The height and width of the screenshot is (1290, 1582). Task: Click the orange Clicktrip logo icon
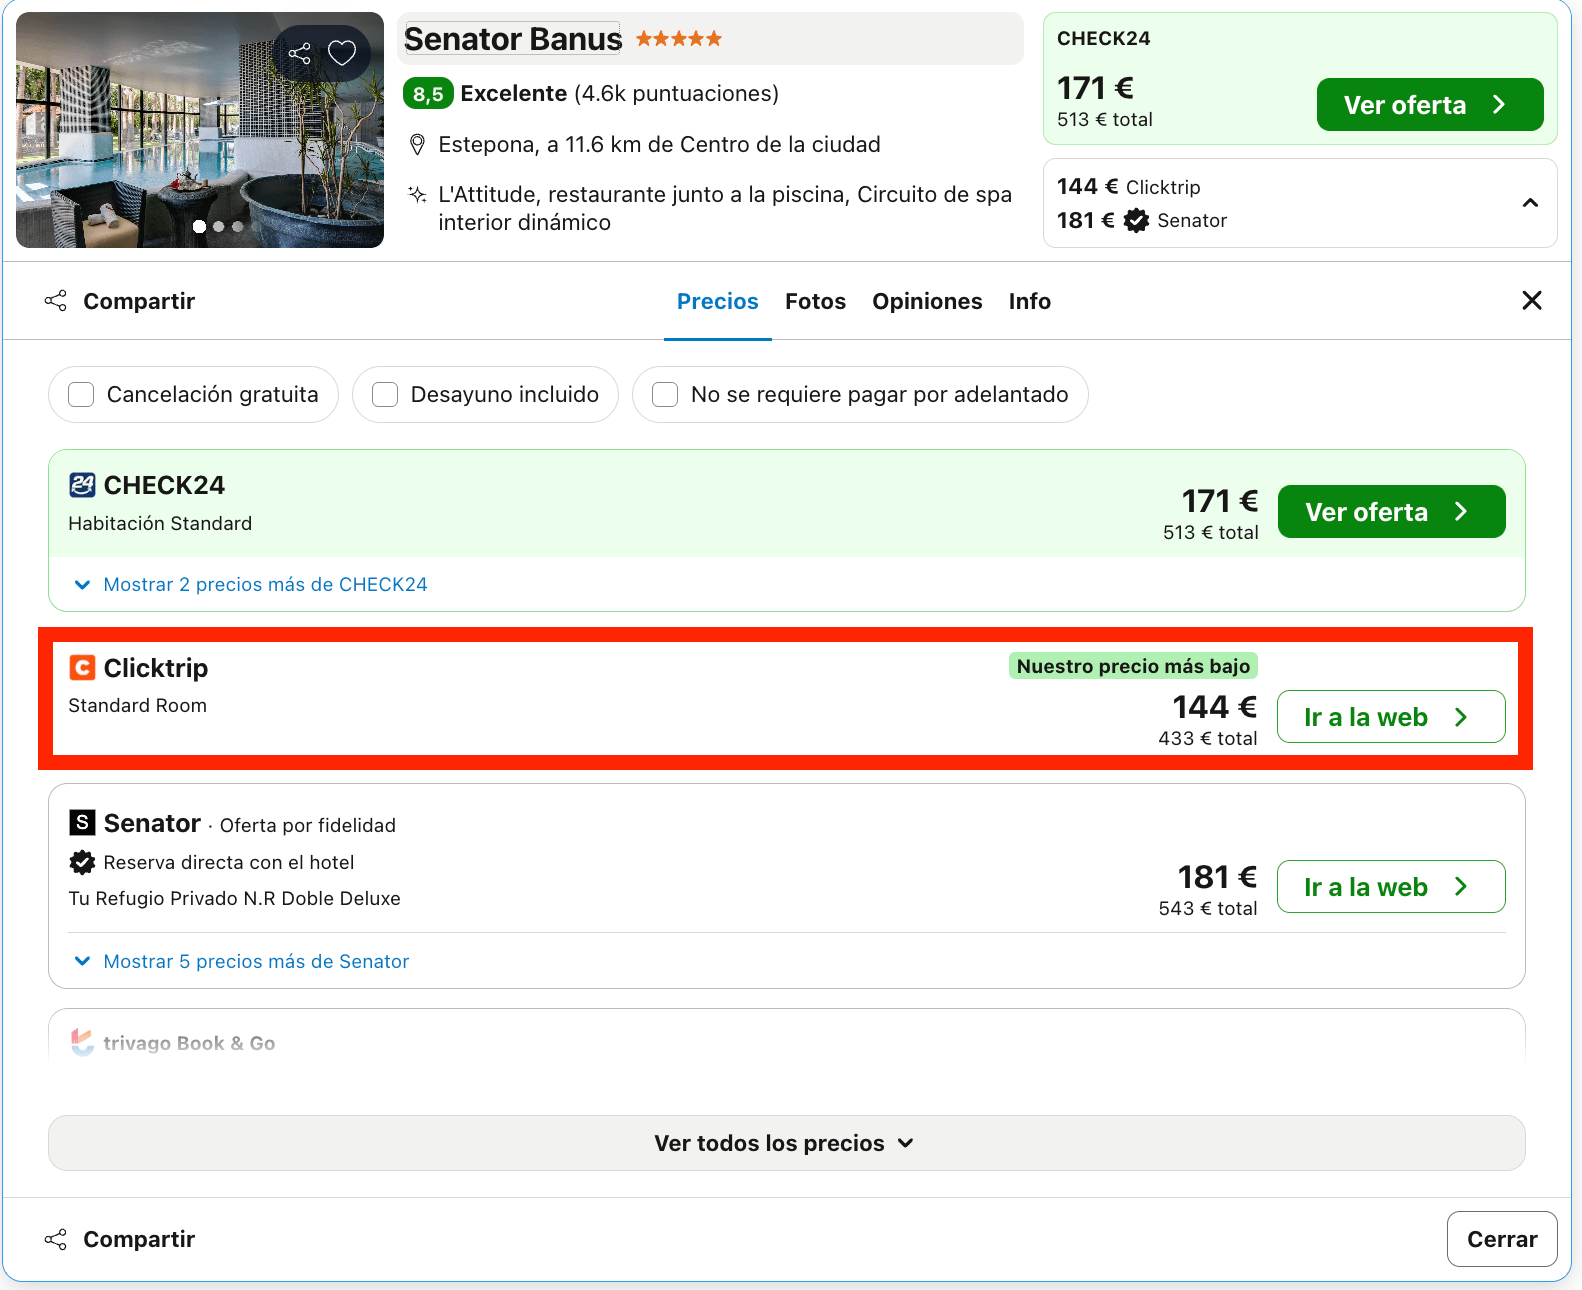(x=82, y=667)
